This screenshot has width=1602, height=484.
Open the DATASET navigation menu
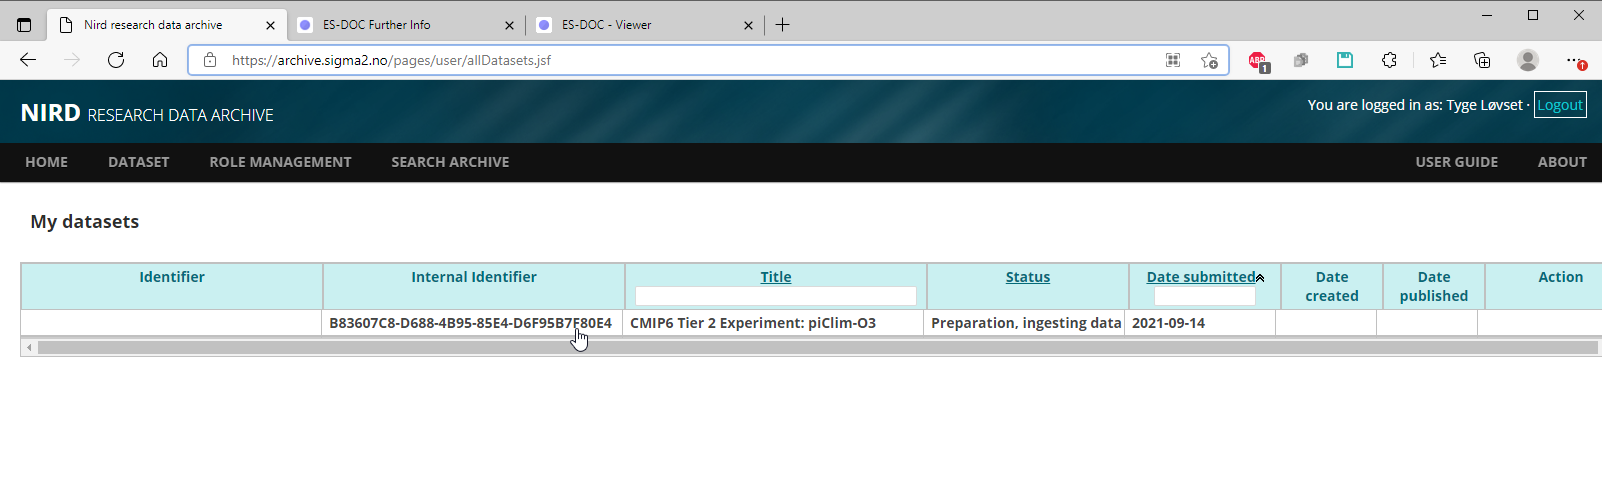[138, 162]
